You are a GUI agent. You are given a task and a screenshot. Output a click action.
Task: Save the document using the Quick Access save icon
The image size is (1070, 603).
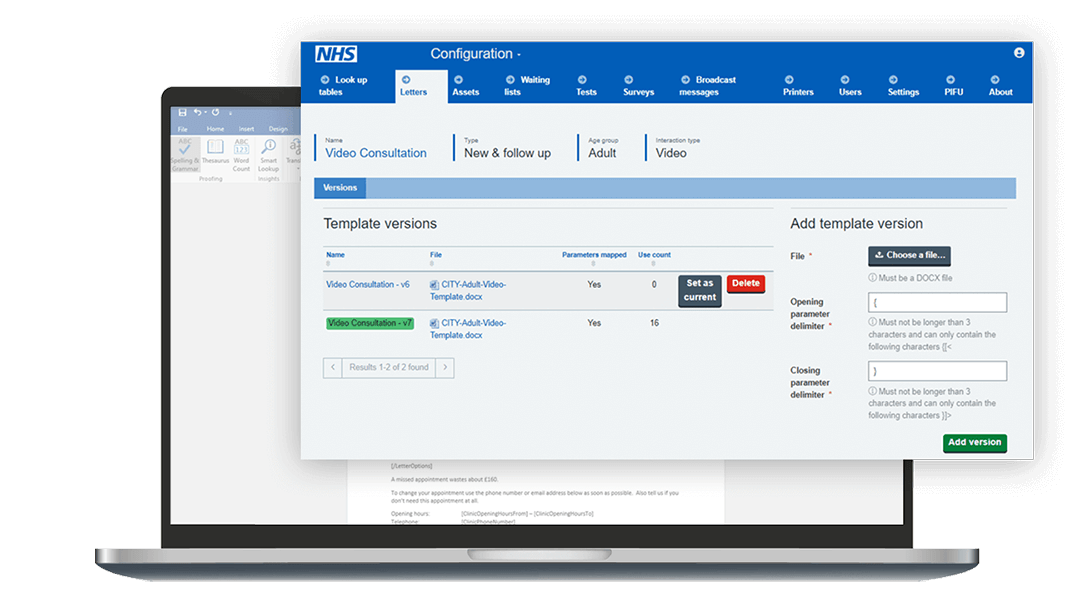coord(183,112)
